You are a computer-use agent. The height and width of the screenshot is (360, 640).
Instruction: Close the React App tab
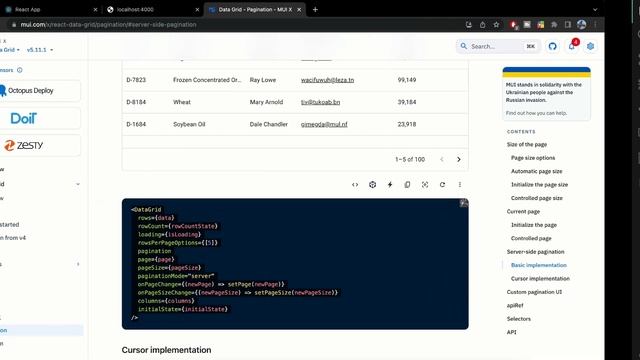point(95,9)
